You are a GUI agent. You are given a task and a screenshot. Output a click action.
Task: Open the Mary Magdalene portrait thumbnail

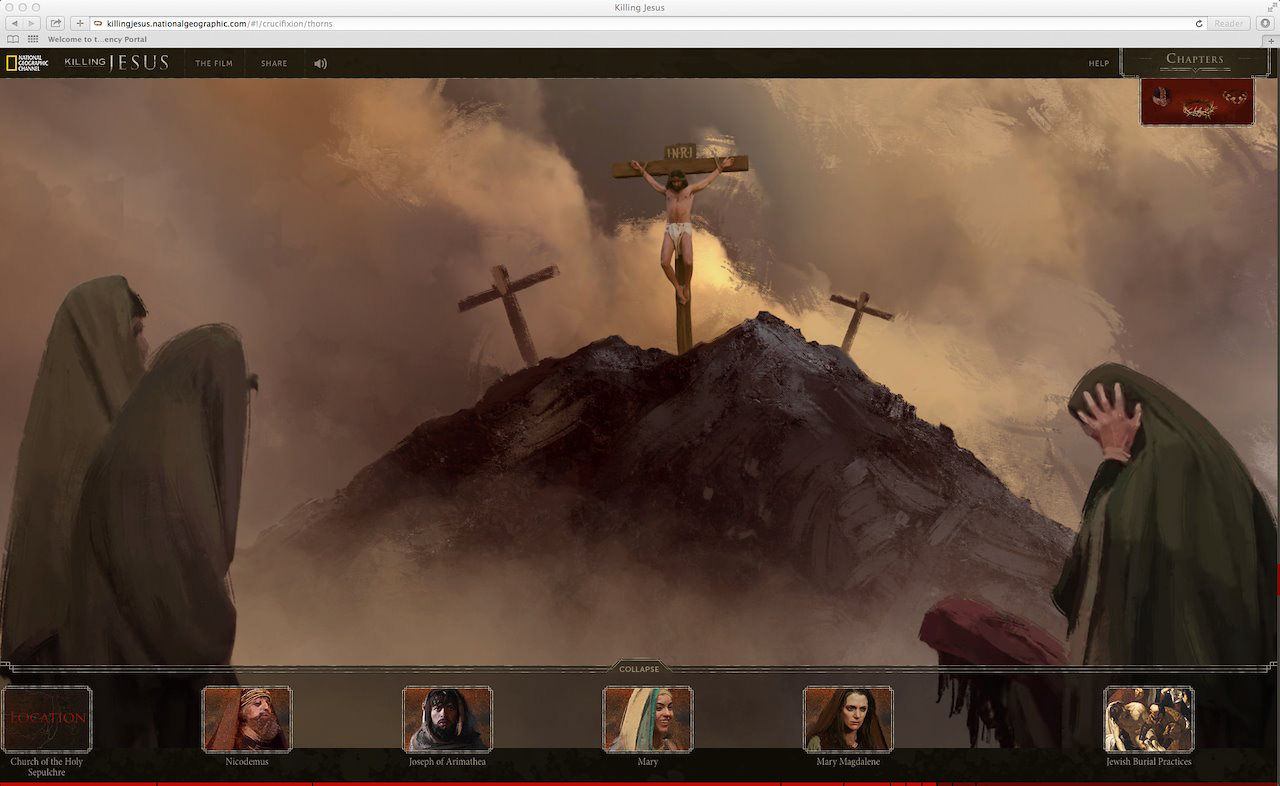(x=848, y=719)
